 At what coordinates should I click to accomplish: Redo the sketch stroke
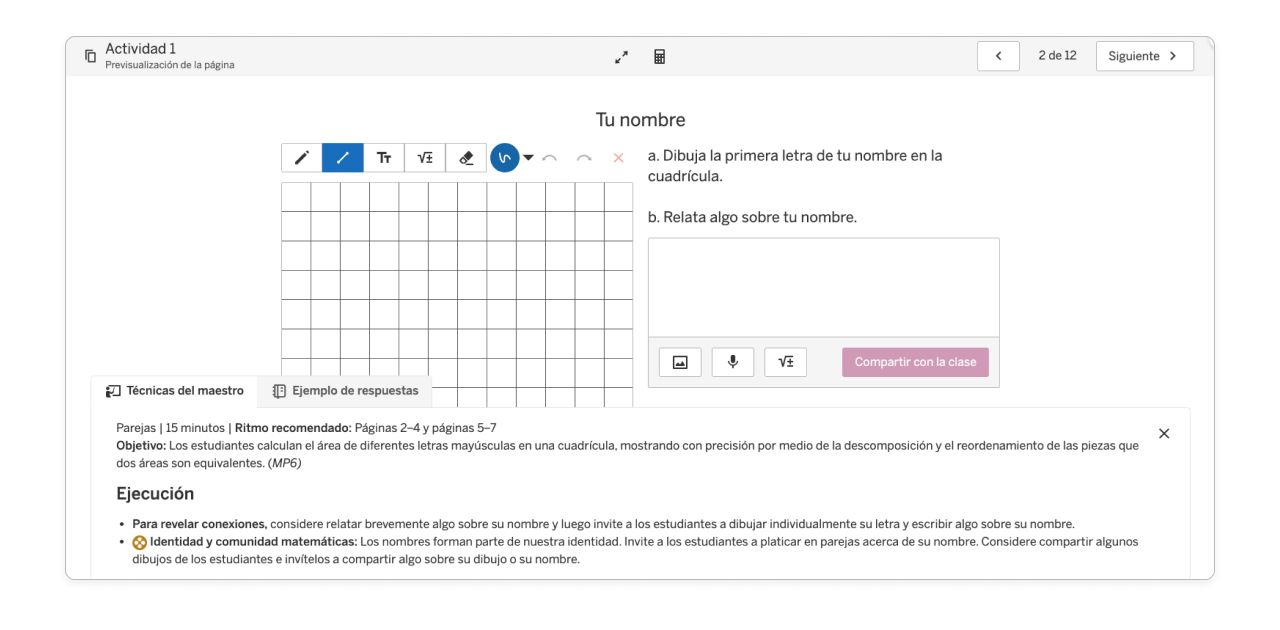point(584,158)
